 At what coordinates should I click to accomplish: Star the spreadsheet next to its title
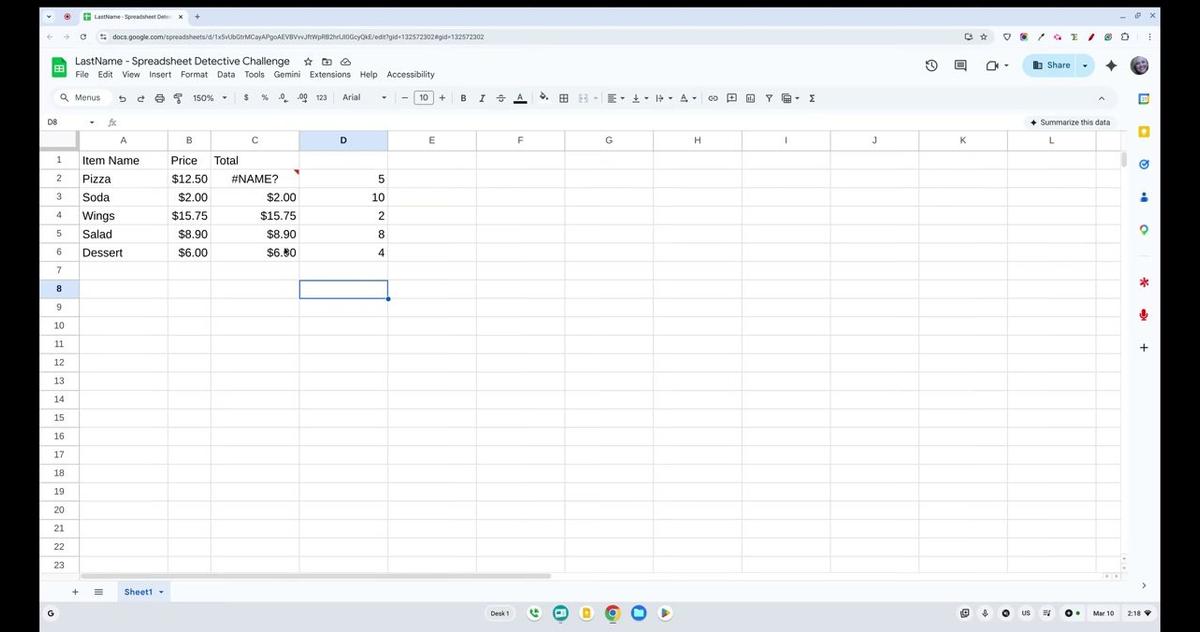pyautogui.click(x=308, y=61)
